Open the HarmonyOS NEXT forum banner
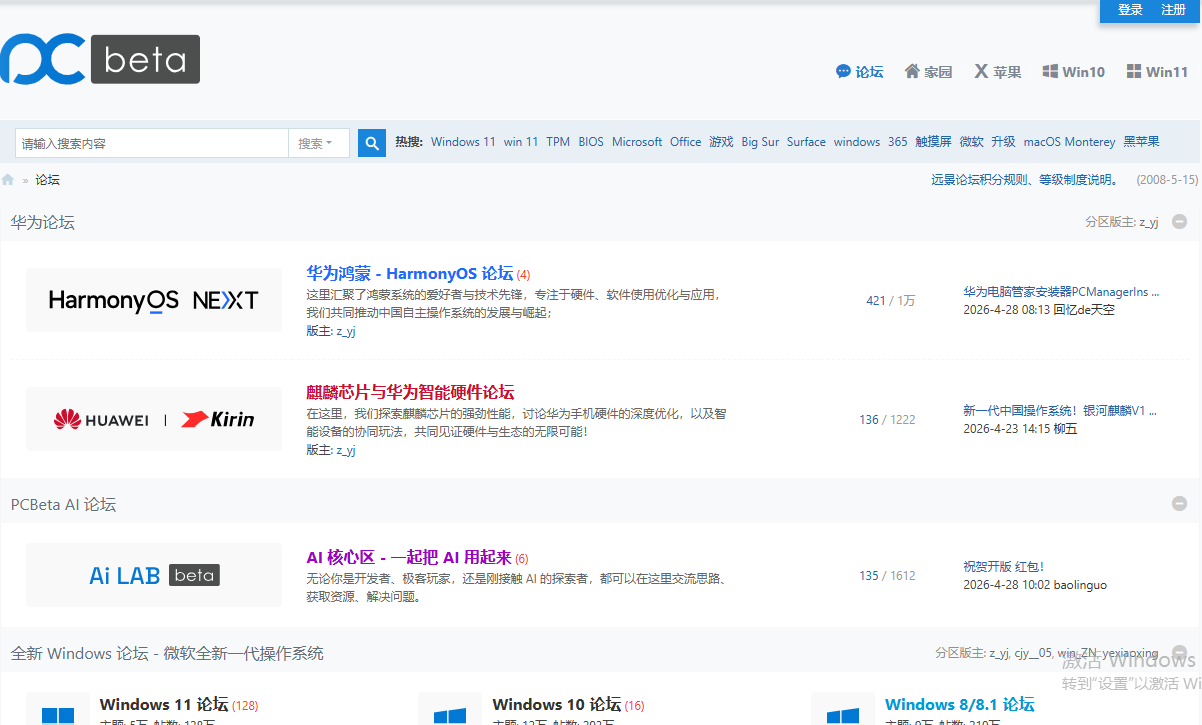The height and width of the screenshot is (725, 1202). click(153, 300)
